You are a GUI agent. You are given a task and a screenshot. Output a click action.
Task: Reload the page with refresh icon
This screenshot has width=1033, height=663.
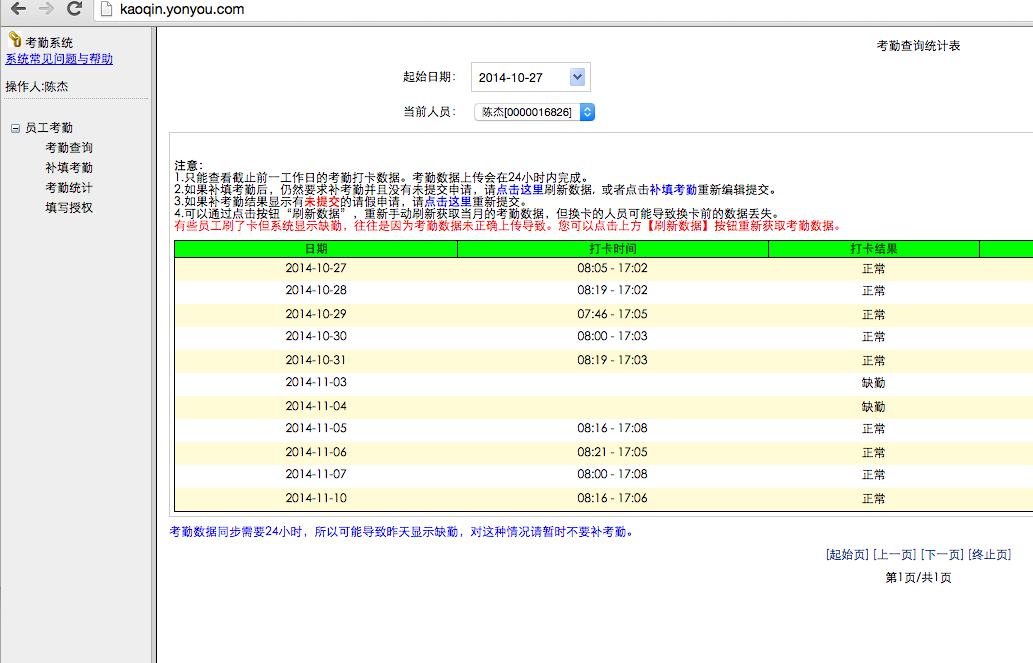pos(74,9)
